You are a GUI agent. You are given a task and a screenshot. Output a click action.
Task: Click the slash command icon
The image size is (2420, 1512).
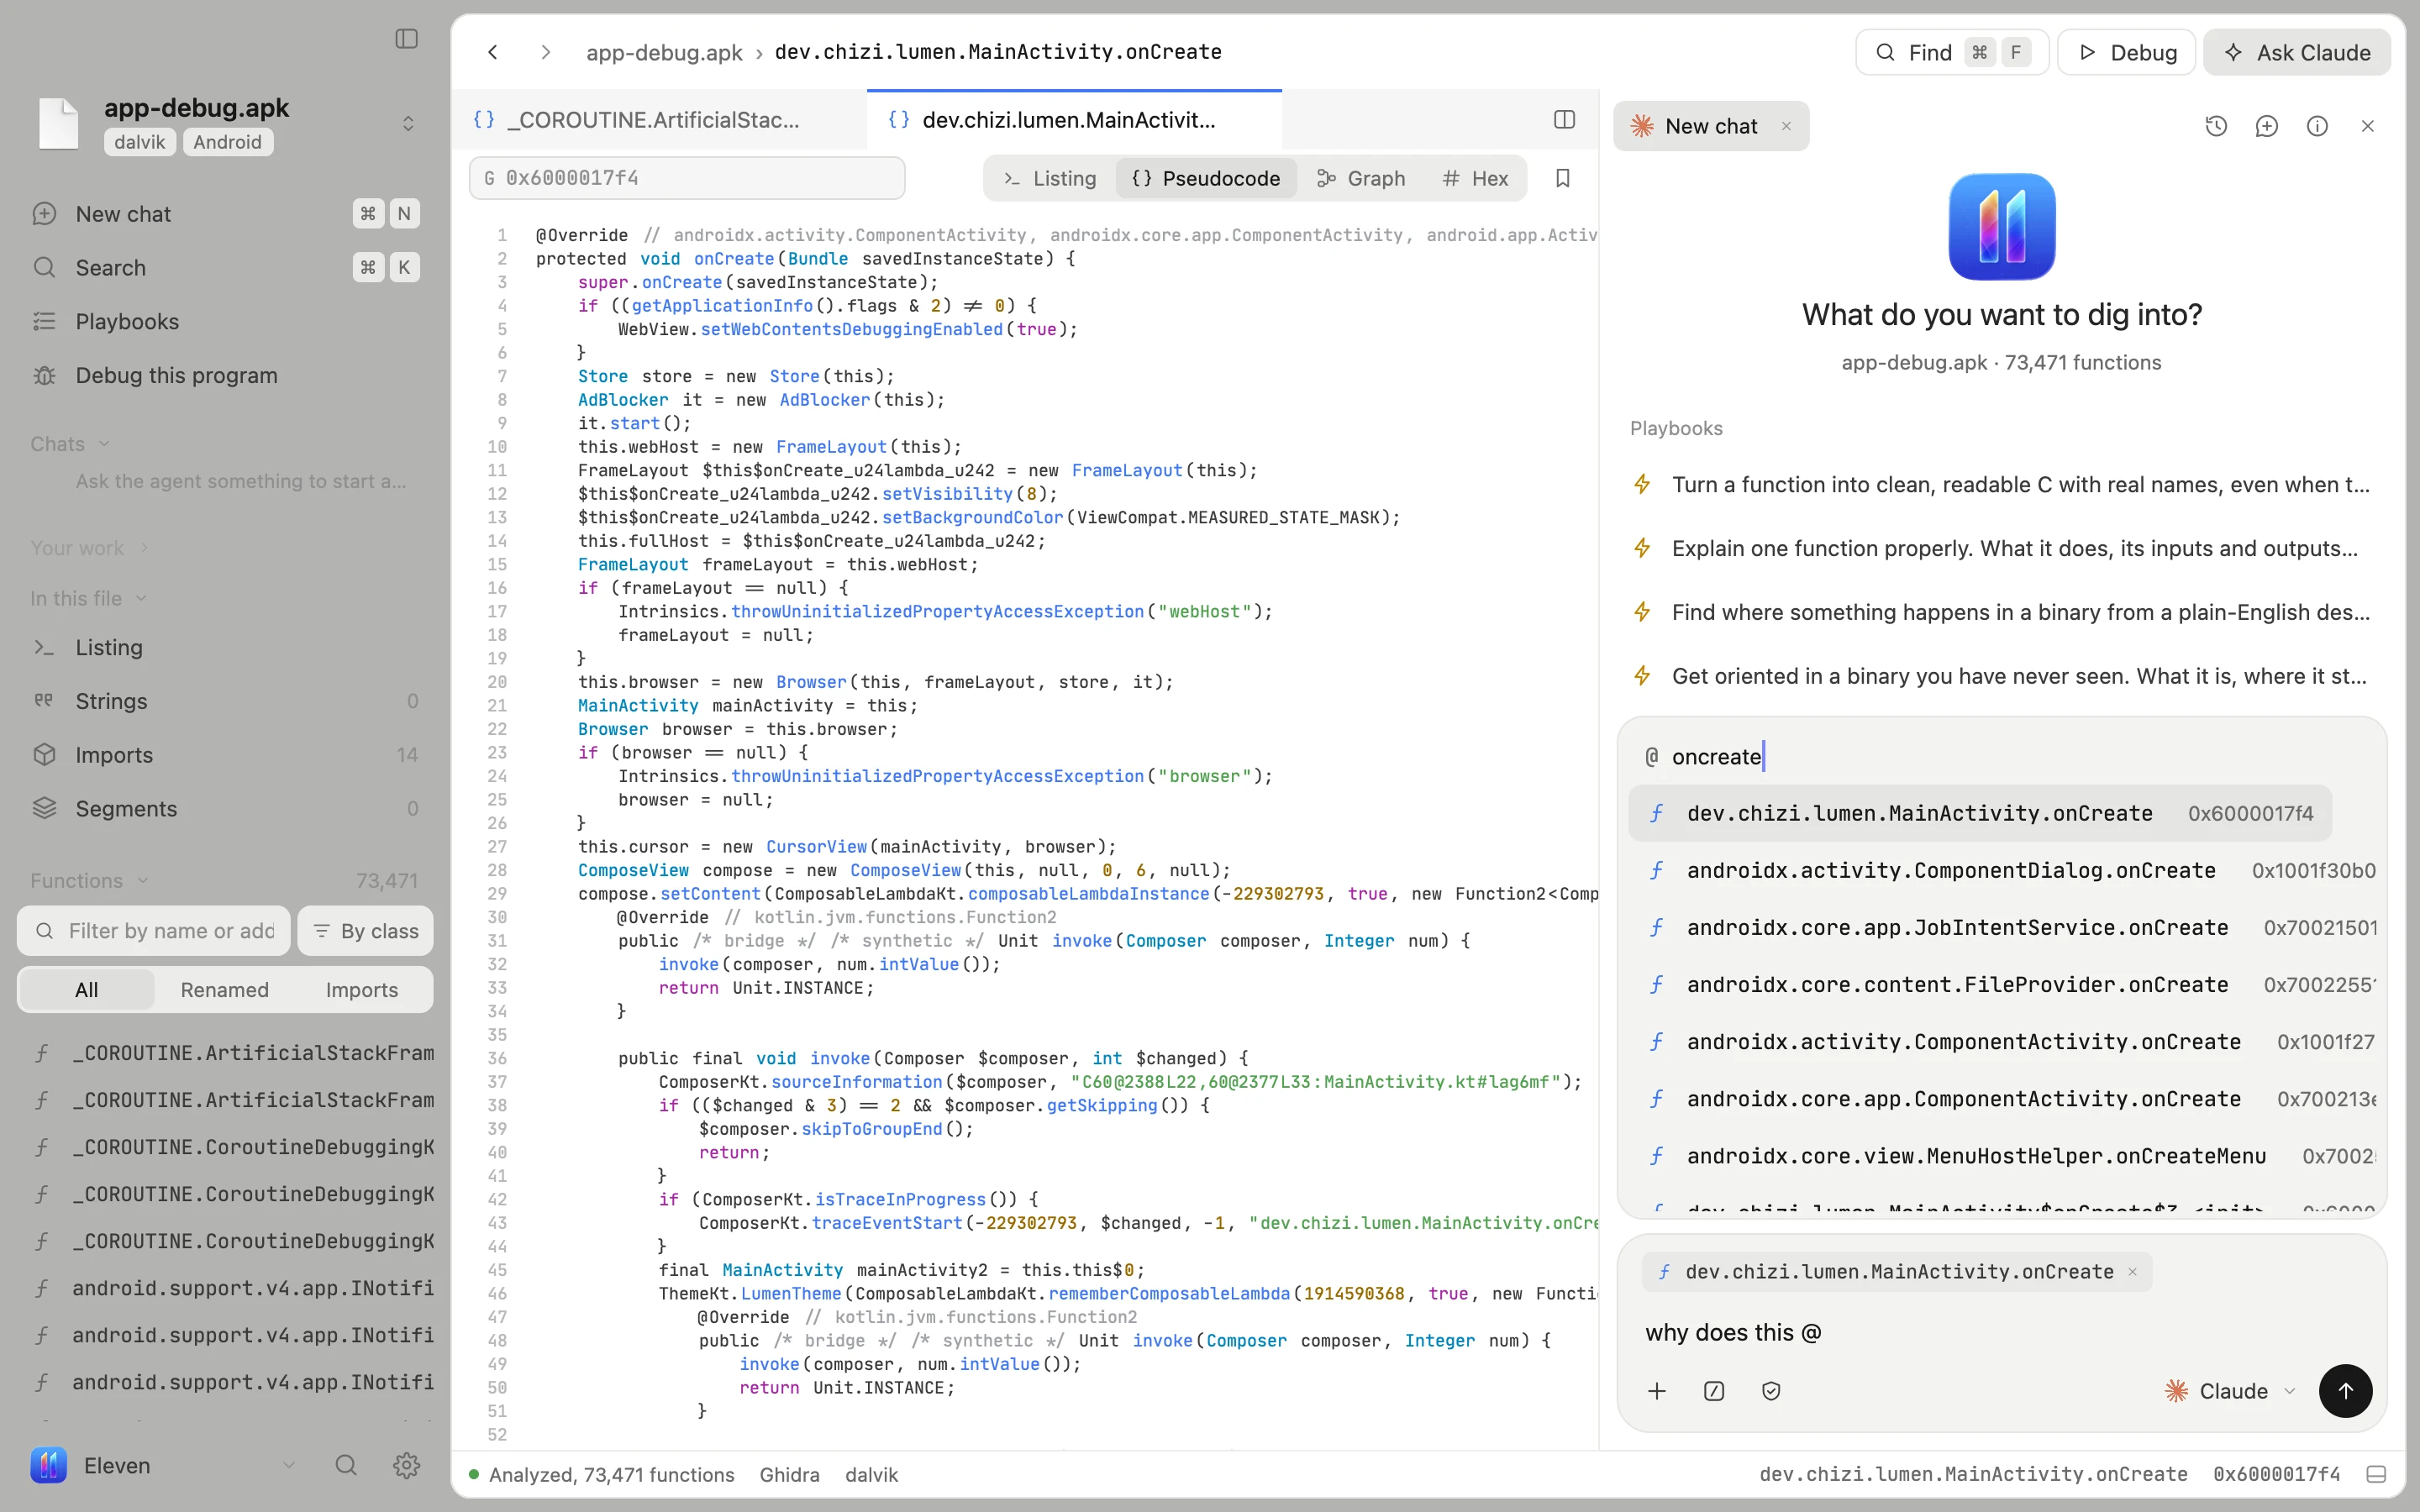pos(1714,1391)
